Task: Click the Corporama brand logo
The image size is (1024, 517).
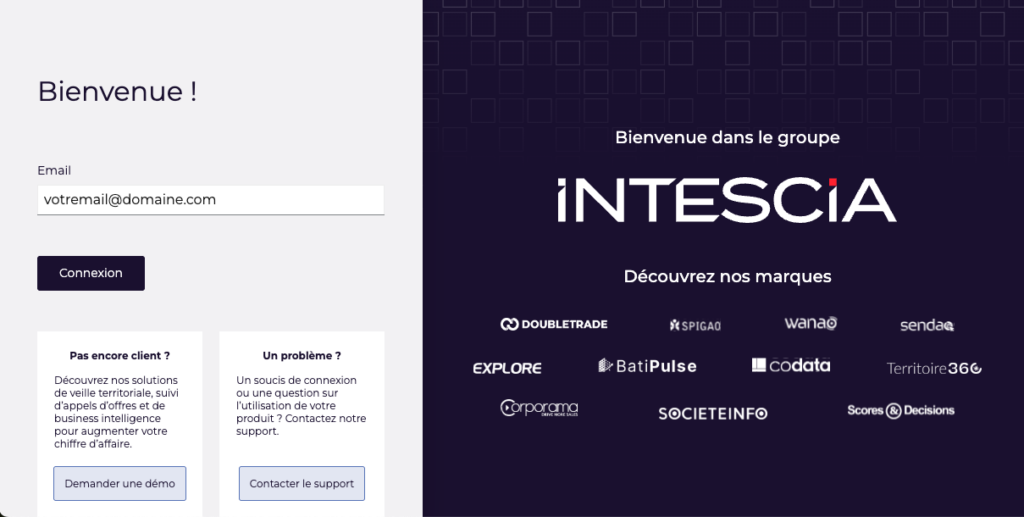Action: 539,409
